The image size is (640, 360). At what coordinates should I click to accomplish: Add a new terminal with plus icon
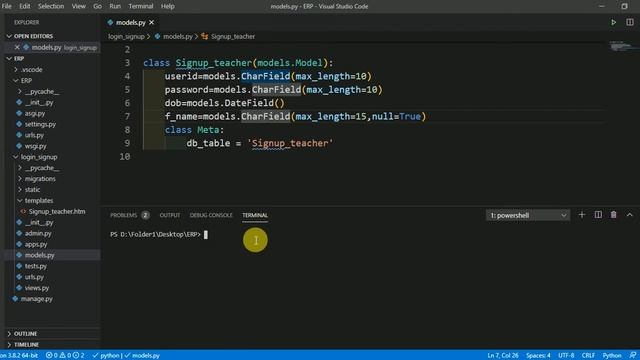pos(582,215)
